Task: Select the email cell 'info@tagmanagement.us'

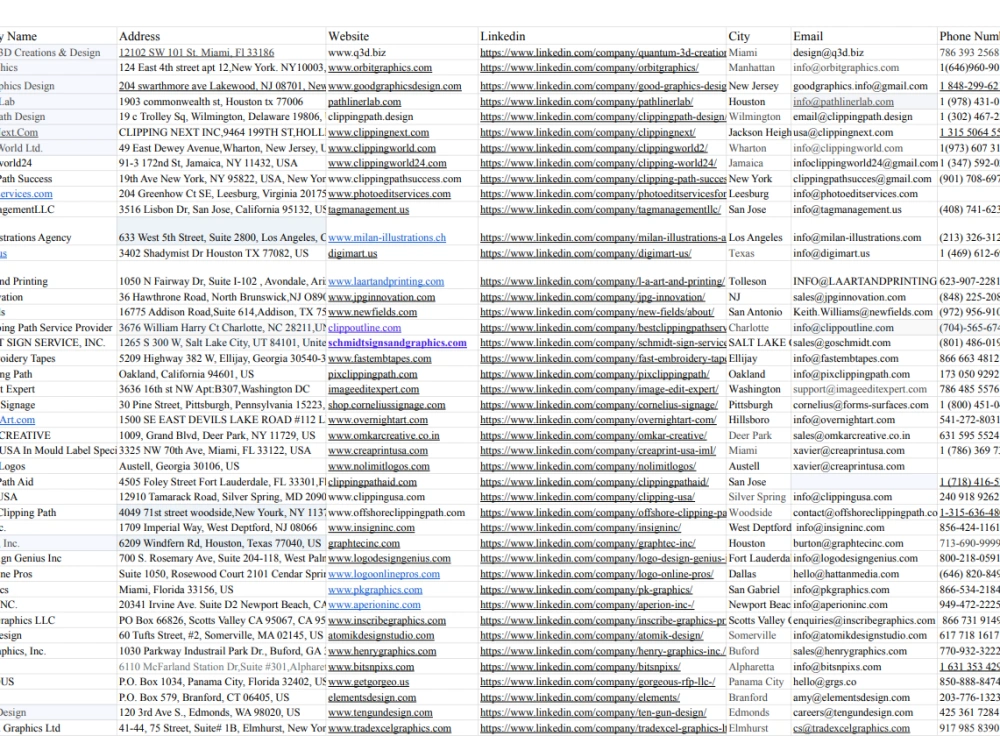Action: click(x=864, y=209)
